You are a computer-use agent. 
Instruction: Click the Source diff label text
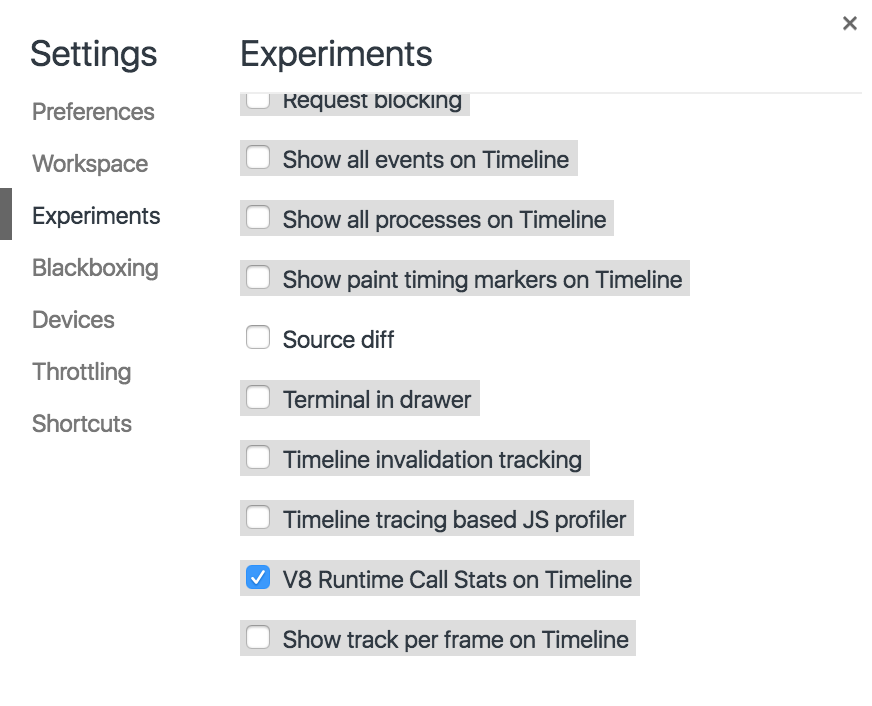click(x=338, y=340)
